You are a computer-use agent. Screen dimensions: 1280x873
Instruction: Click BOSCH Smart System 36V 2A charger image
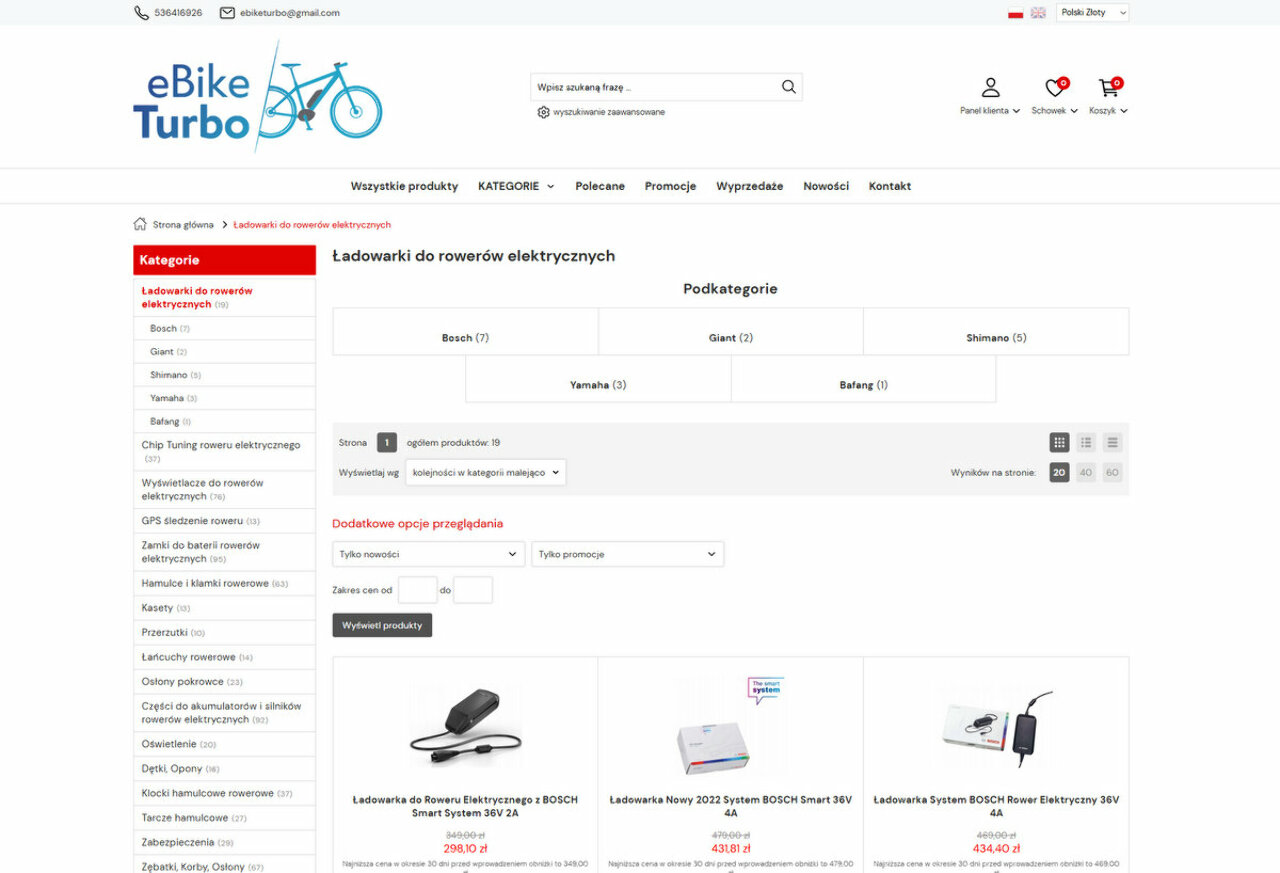tap(465, 727)
